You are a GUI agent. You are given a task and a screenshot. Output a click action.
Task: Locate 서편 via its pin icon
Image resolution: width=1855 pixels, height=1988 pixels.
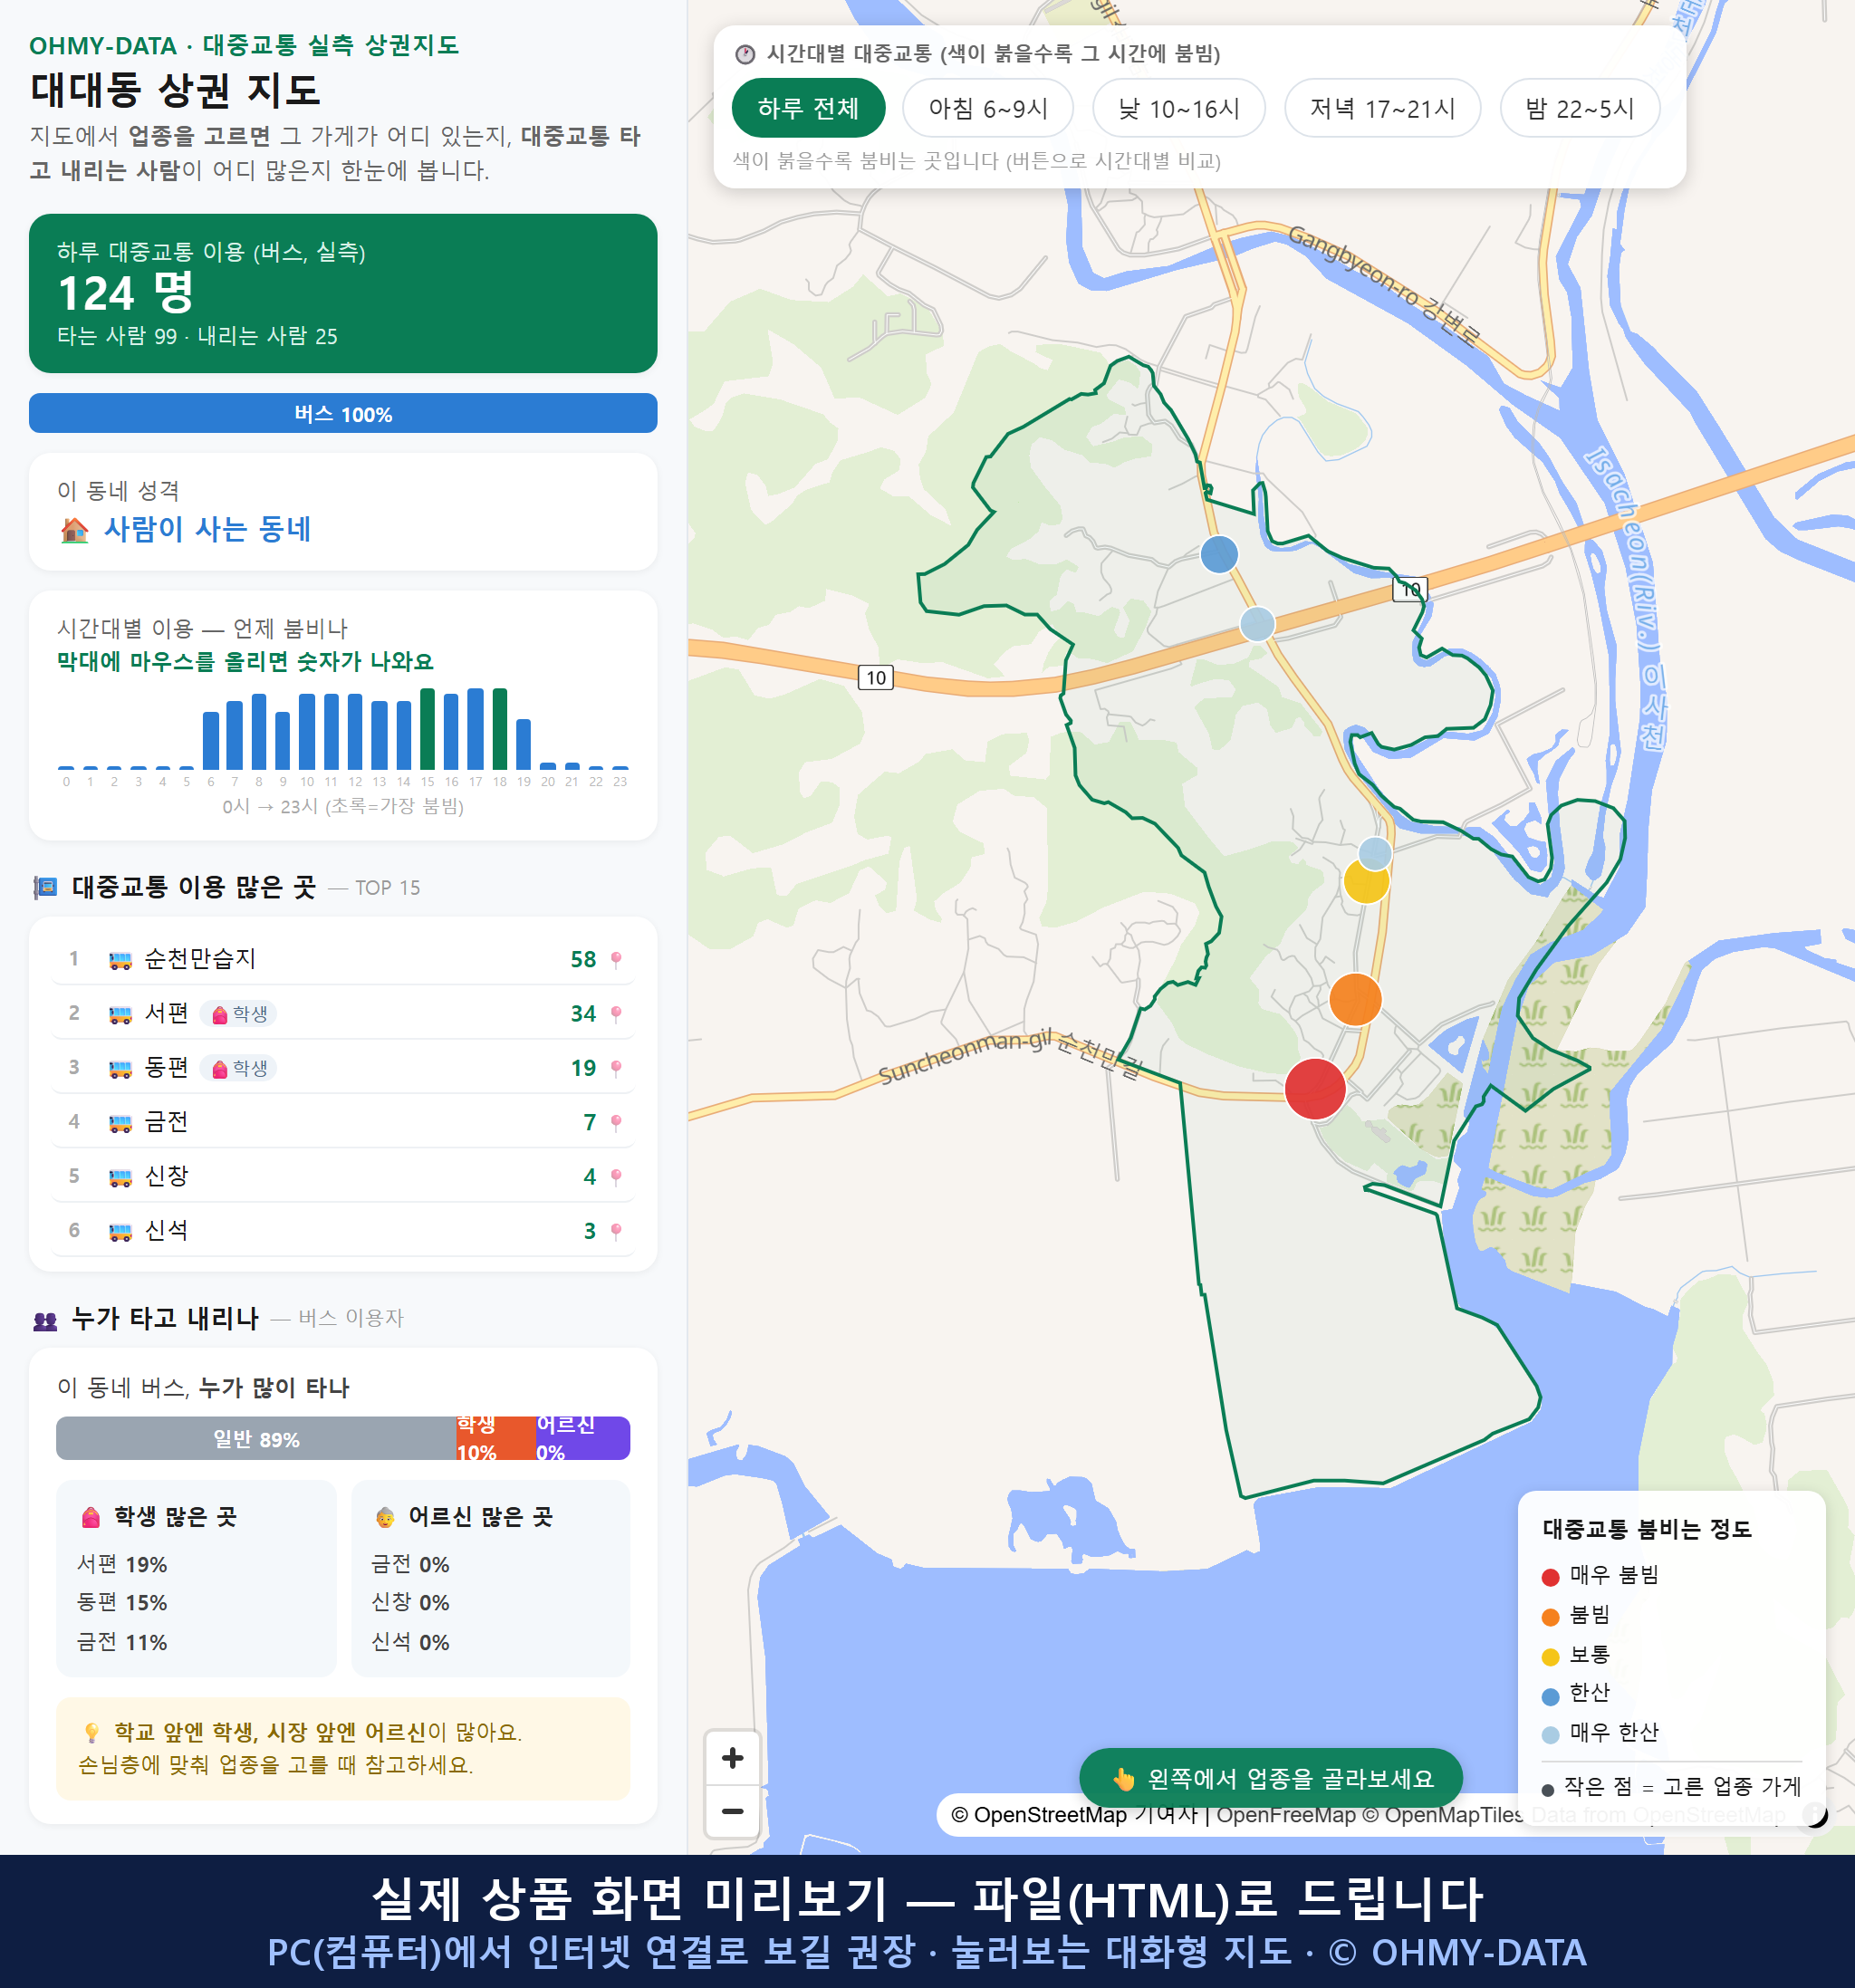tap(616, 1014)
